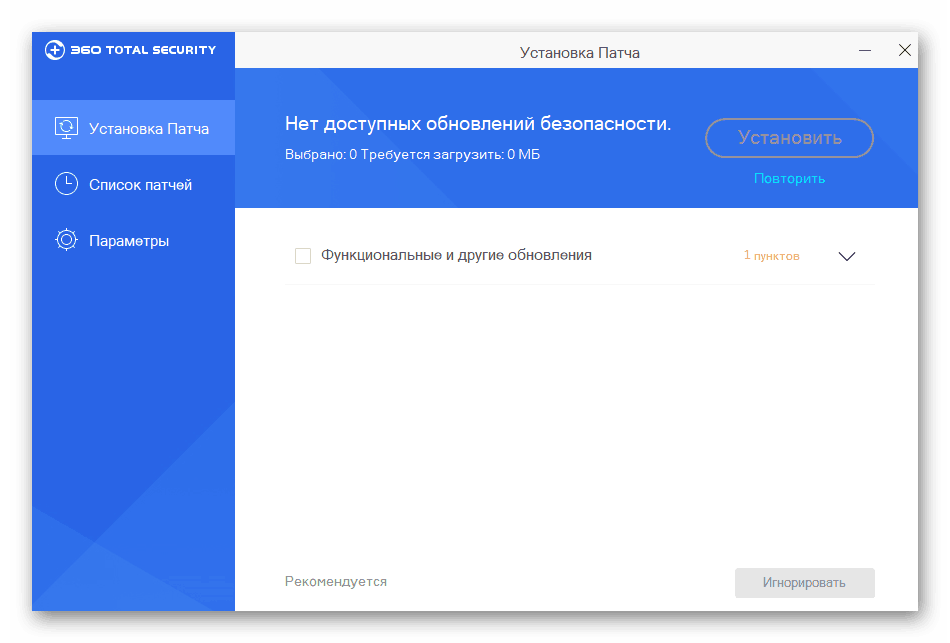Expand the Функциональные и другие обновления group
This screenshot has width=950, height=643.
coord(846,256)
